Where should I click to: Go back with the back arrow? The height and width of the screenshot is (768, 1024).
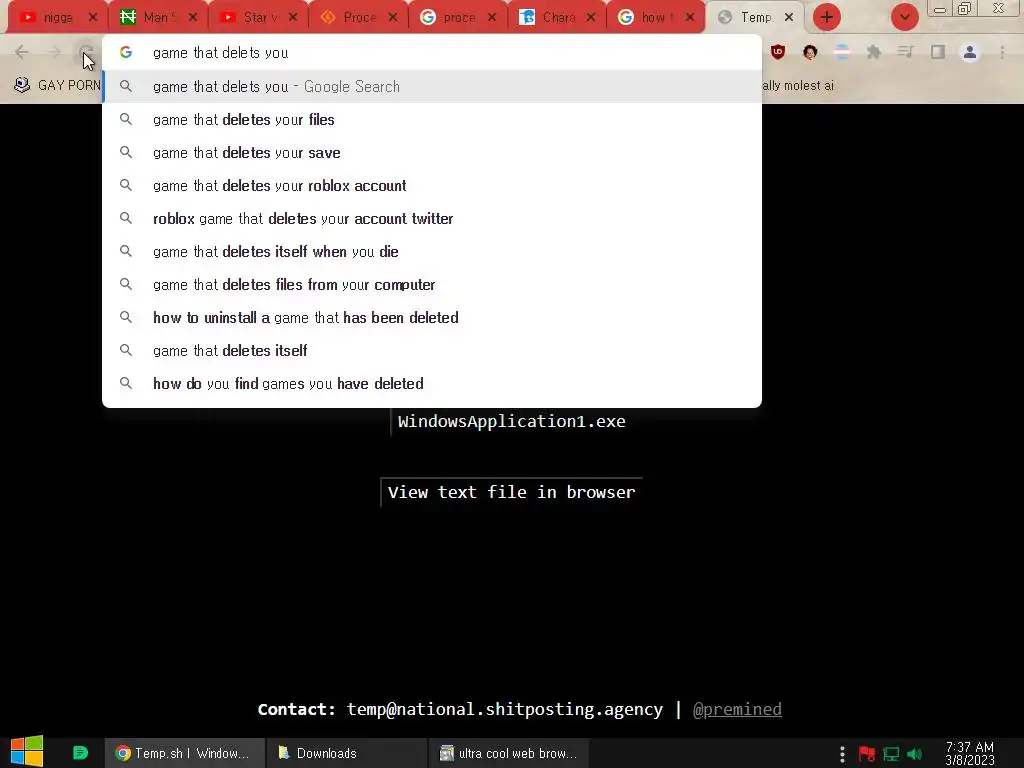(x=22, y=52)
